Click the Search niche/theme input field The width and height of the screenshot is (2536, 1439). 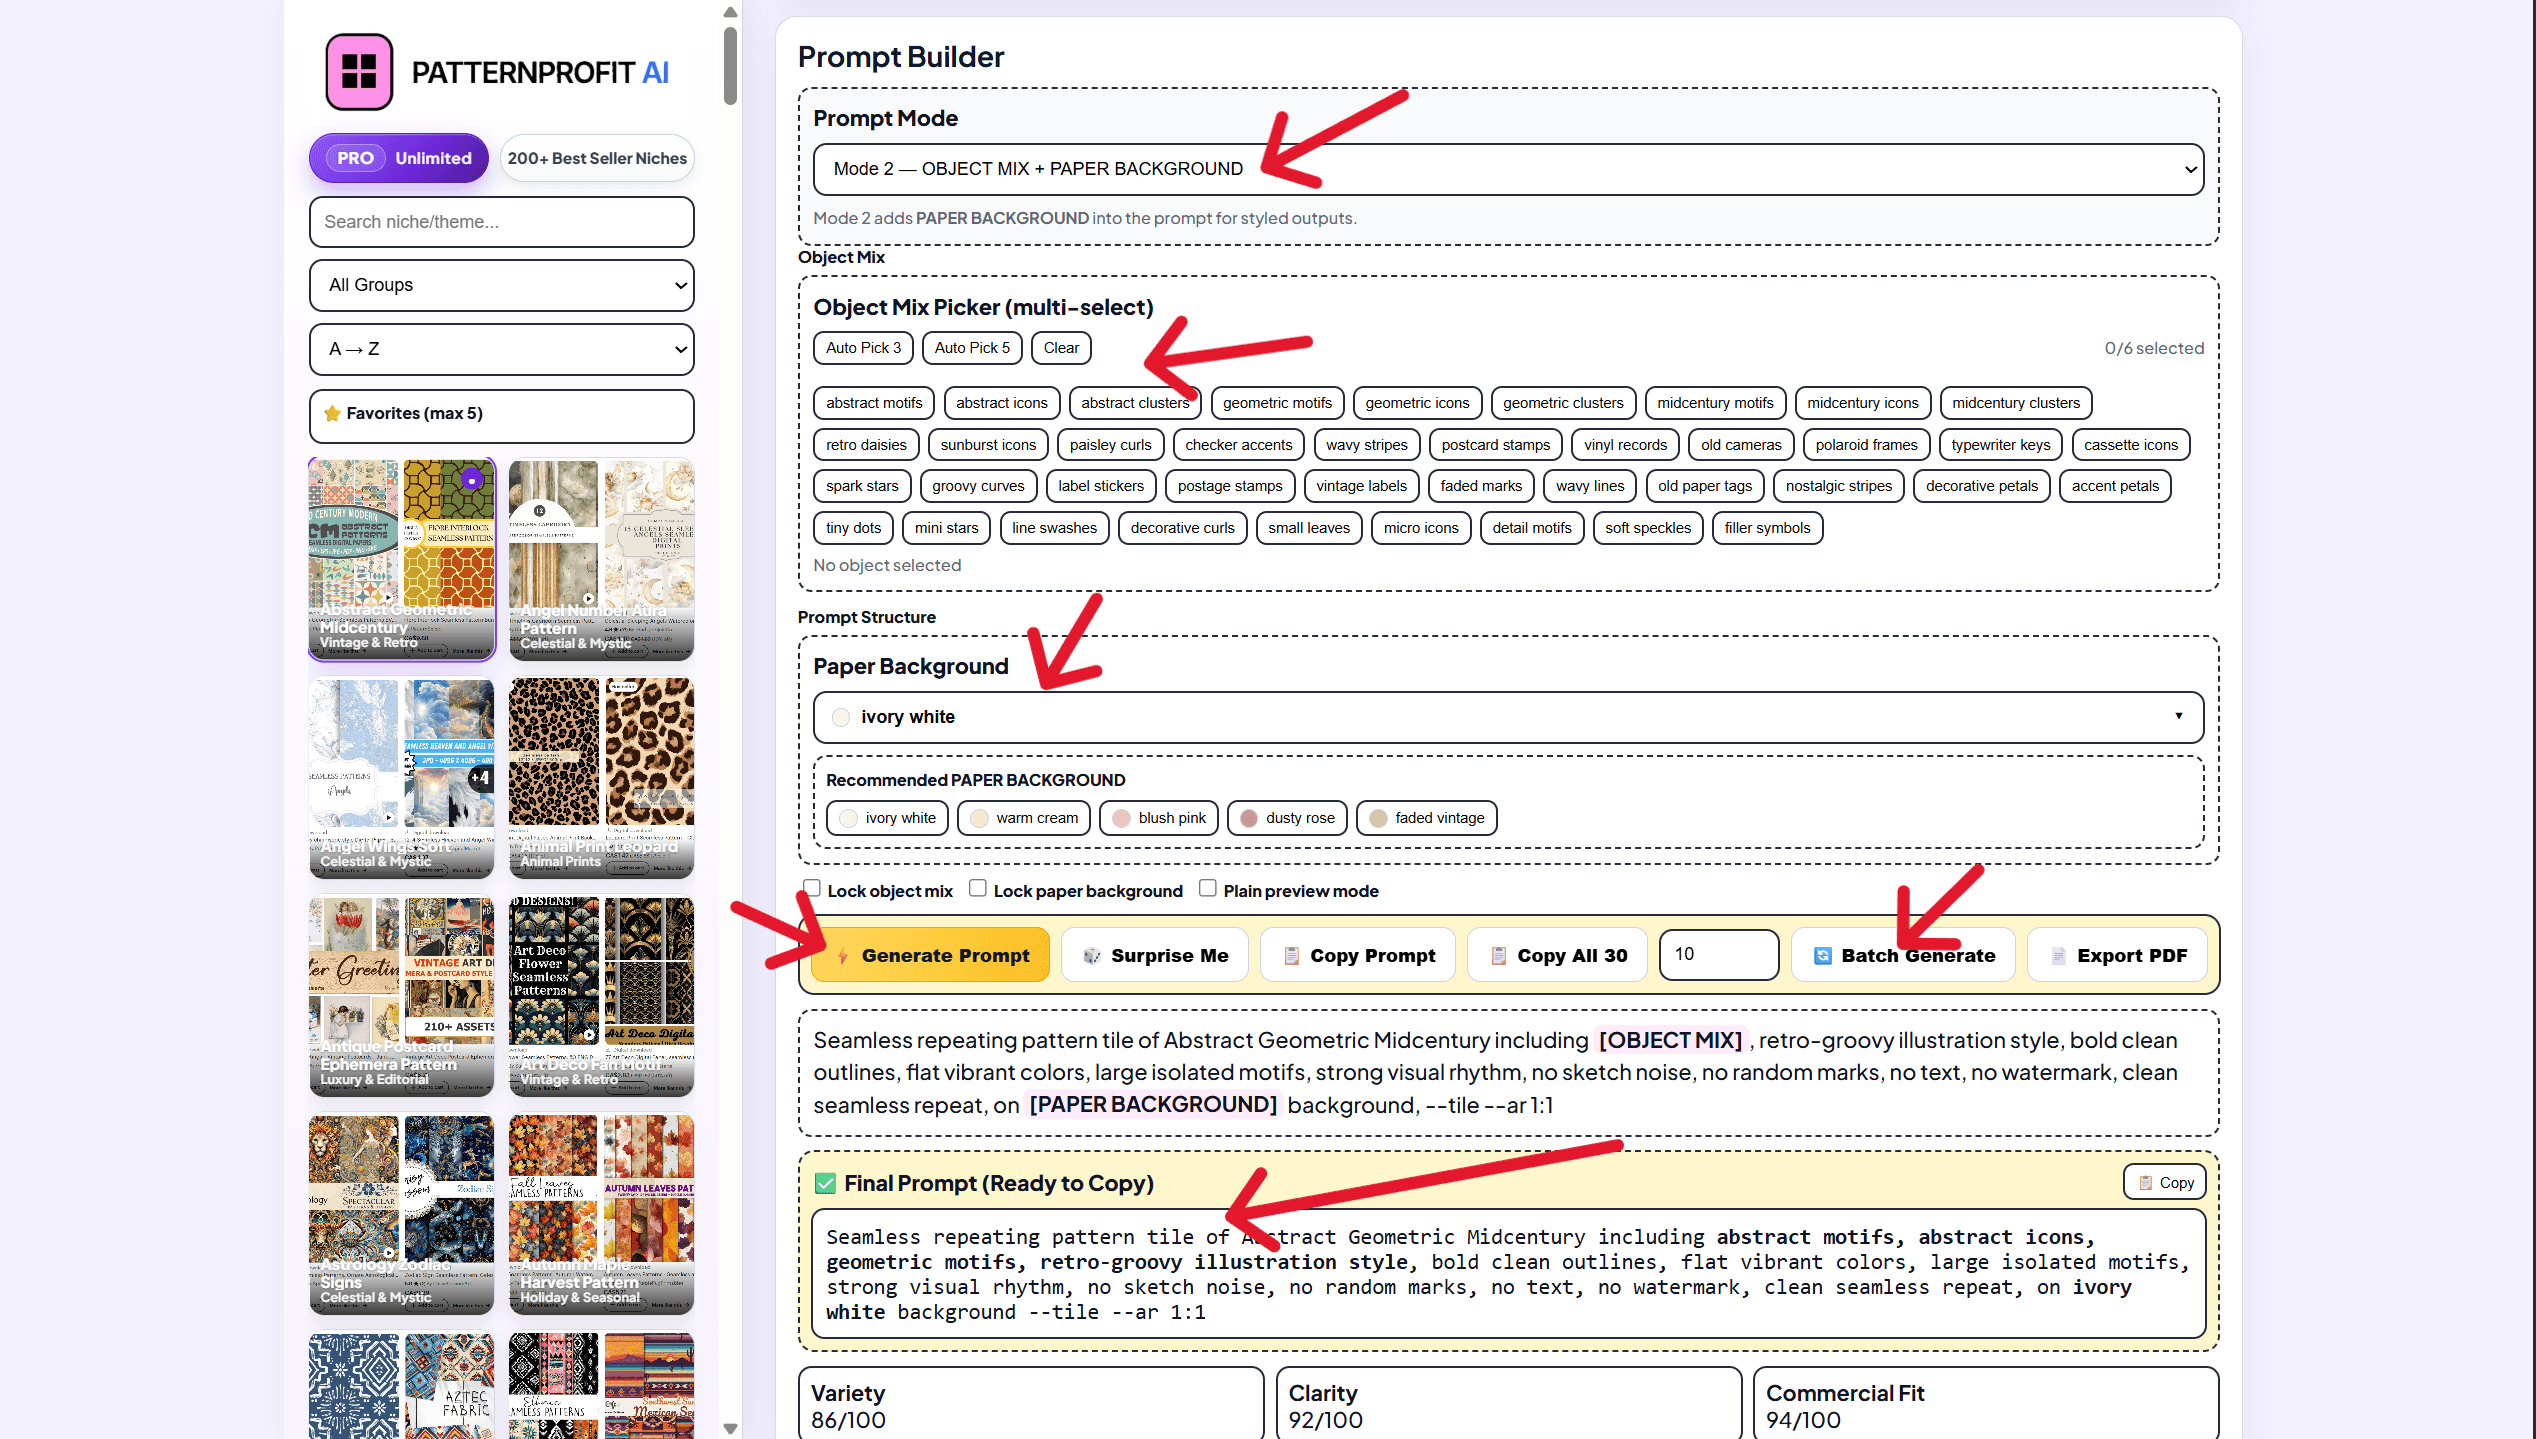tap(502, 222)
